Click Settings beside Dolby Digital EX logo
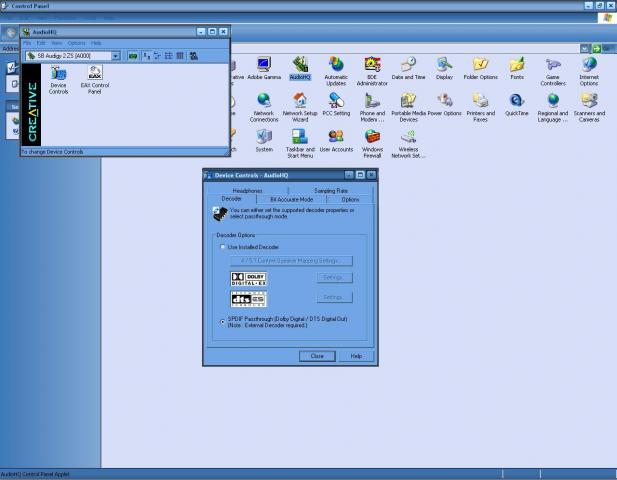This screenshot has height=480, width=617. pos(334,278)
